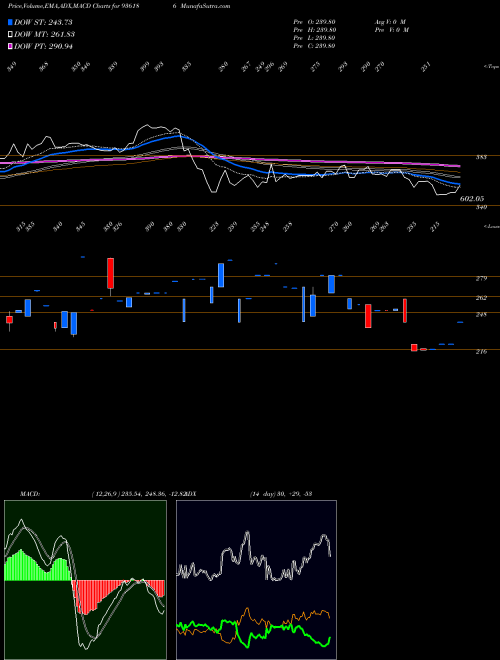The width and height of the screenshot is (500, 660).
Task: Click the white ADX line peak
Action: 247,534
